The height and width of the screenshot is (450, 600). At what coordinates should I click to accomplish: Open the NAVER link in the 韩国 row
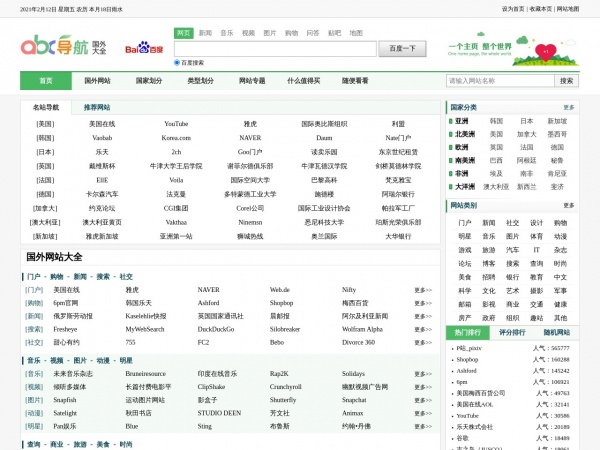click(250, 138)
